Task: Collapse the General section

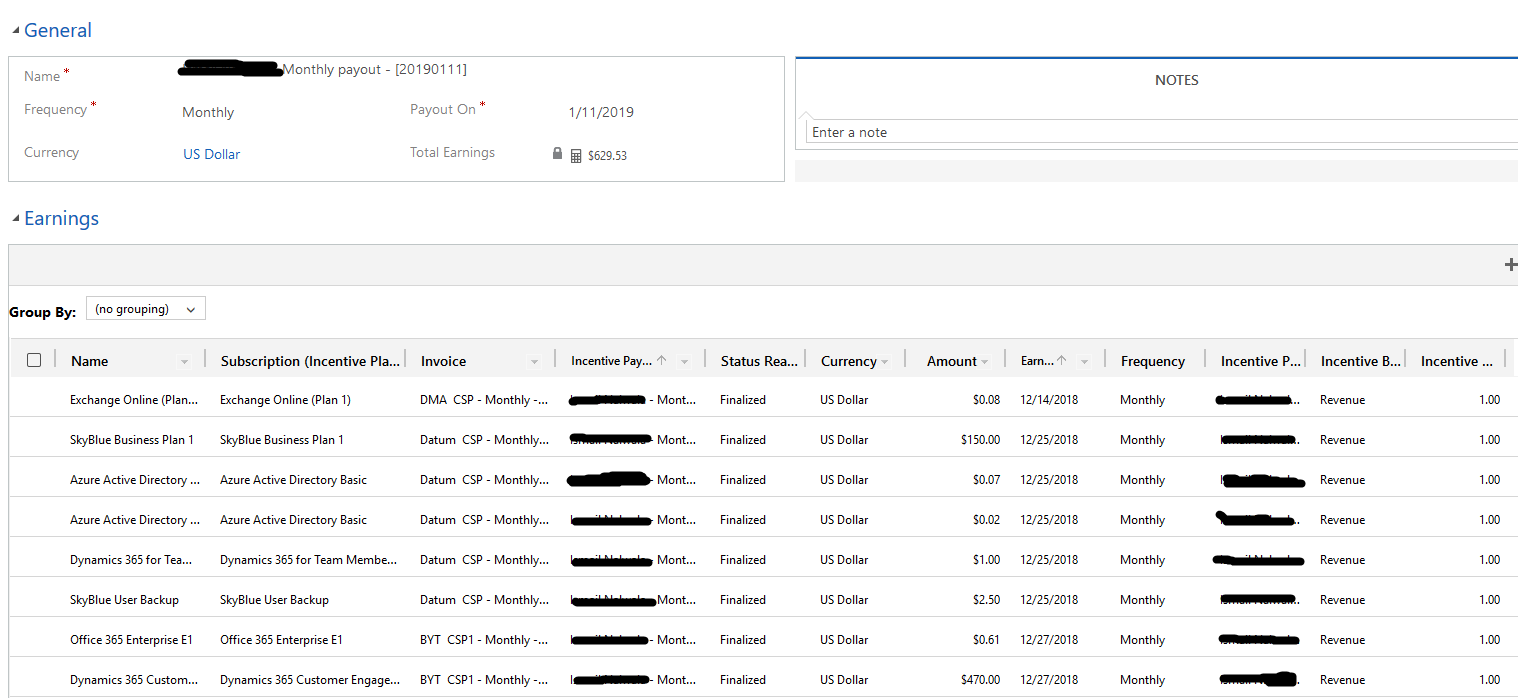Action: coord(15,31)
